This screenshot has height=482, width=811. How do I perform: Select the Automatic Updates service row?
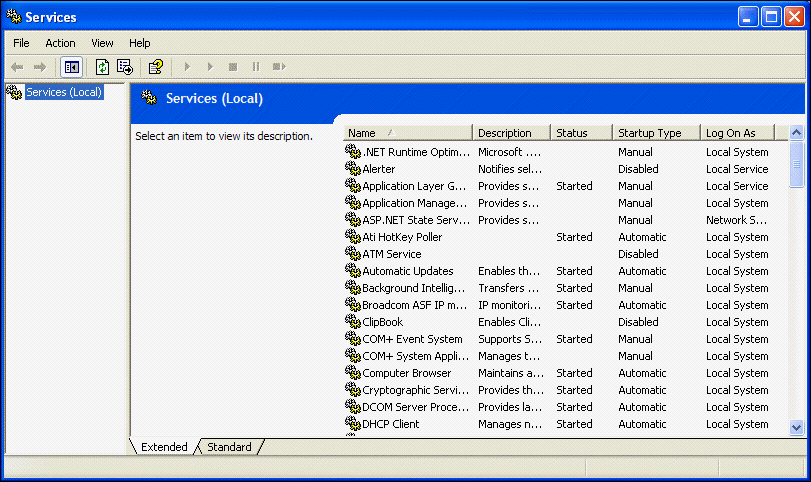tap(407, 271)
